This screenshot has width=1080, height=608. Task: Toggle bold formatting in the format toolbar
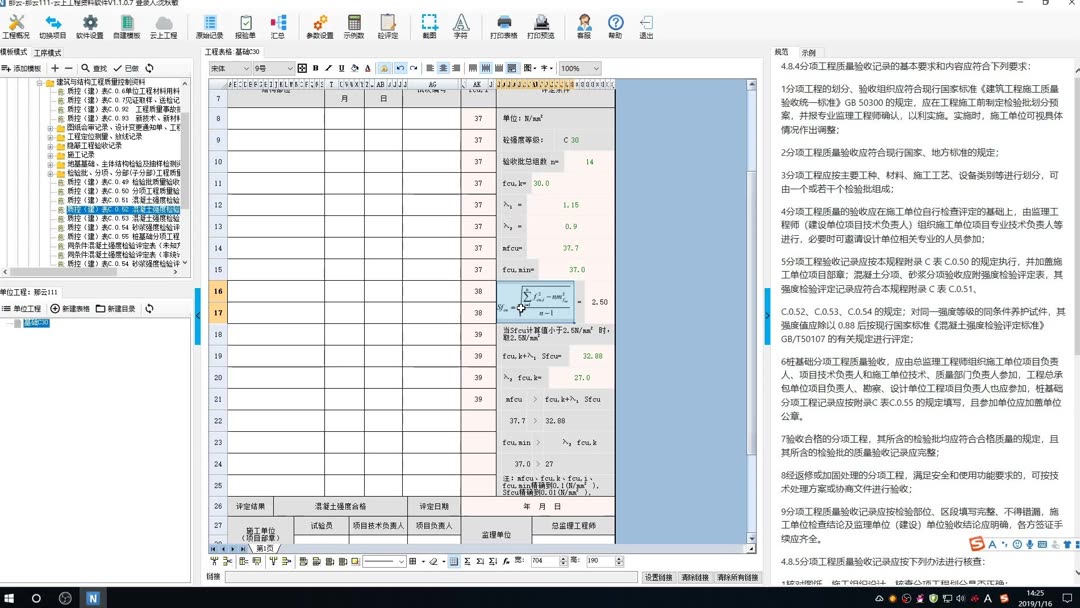click(x=316, y=68)
